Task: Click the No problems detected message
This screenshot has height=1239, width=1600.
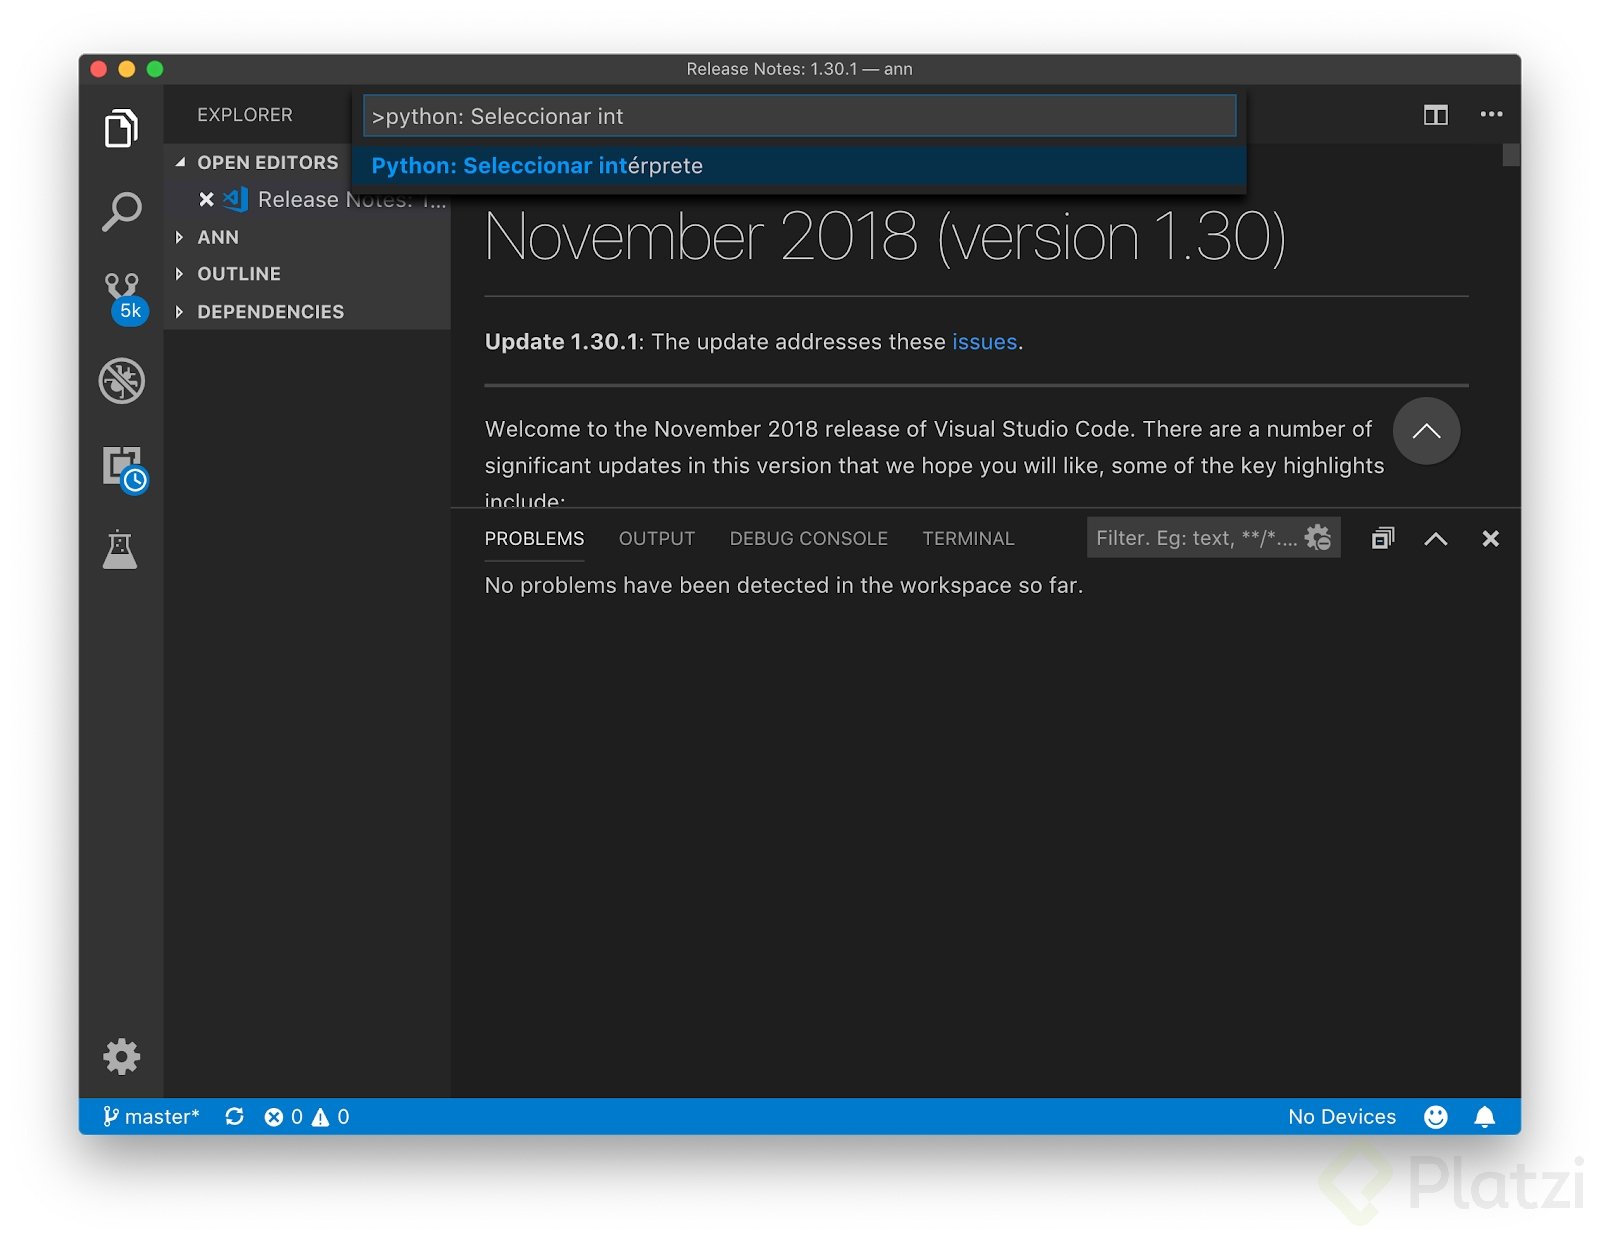Action: (x=784, y=585)
